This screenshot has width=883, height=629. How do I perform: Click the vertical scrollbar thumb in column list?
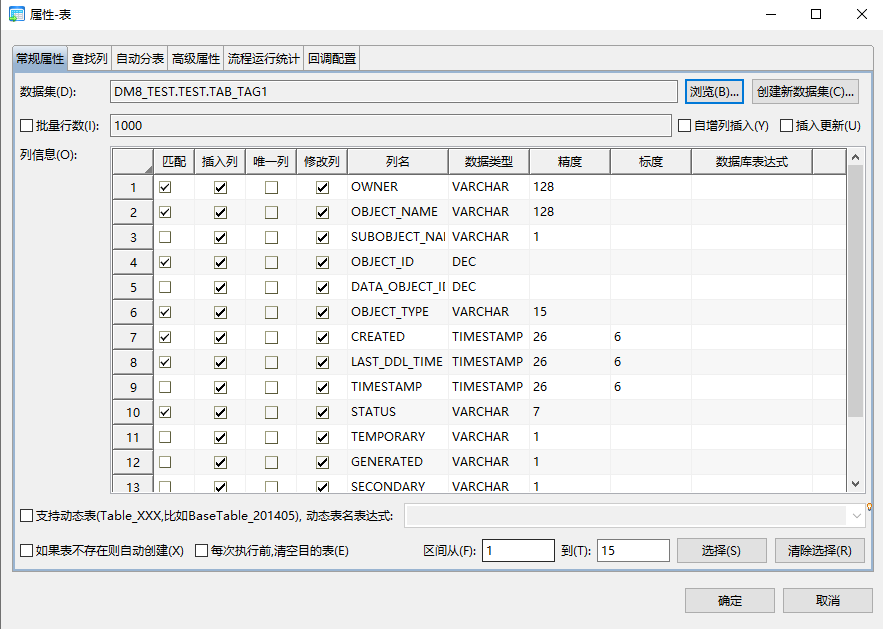pos(855,291)
